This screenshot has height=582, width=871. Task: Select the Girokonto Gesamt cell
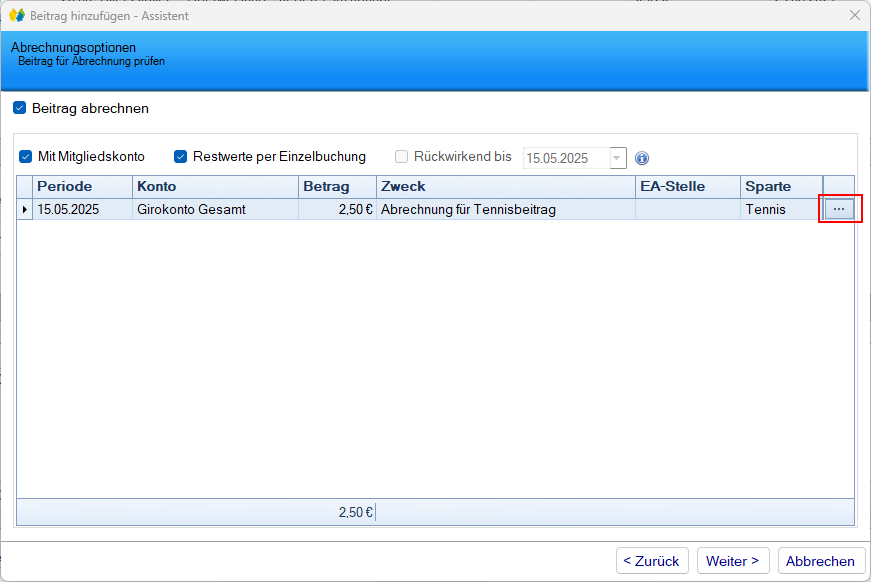click(215, 210)
